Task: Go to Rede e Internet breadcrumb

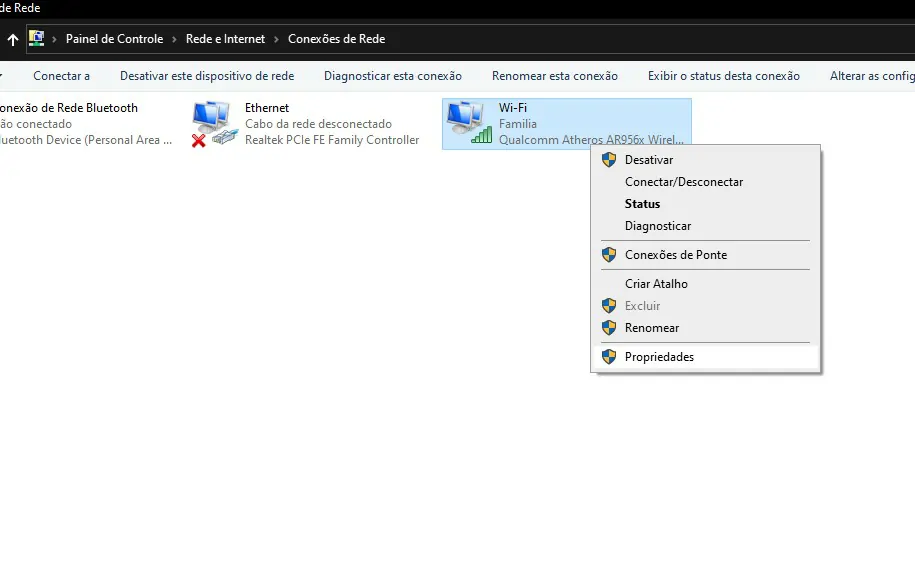Action: pos(225,39)
